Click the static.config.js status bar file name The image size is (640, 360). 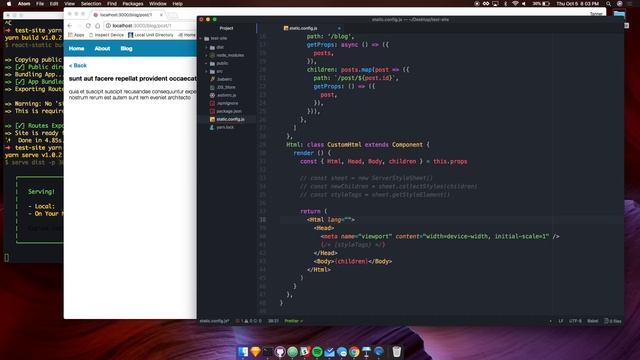click(x=214, y=321)
